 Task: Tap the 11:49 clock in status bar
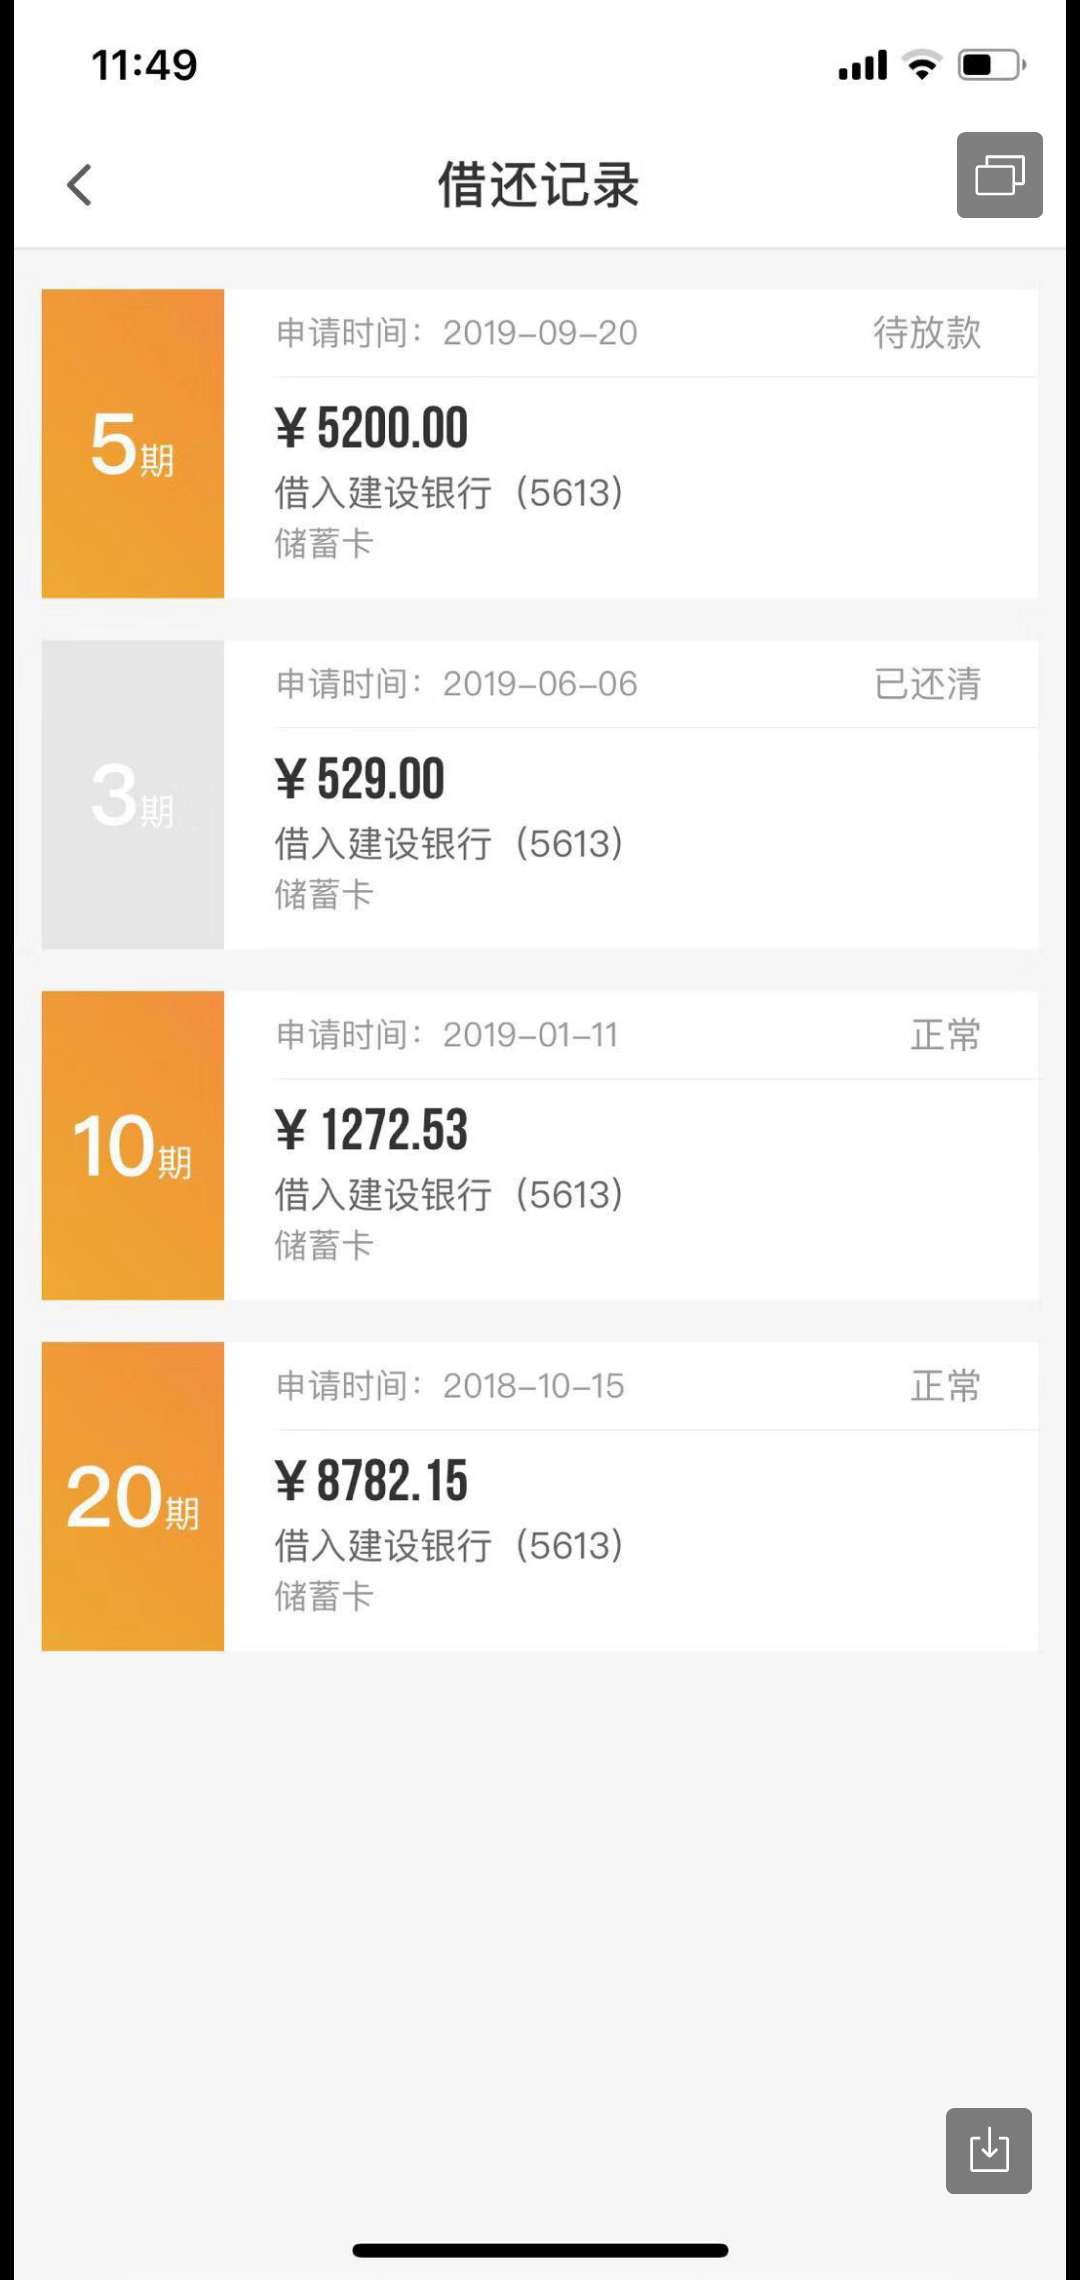click(145, 66)
